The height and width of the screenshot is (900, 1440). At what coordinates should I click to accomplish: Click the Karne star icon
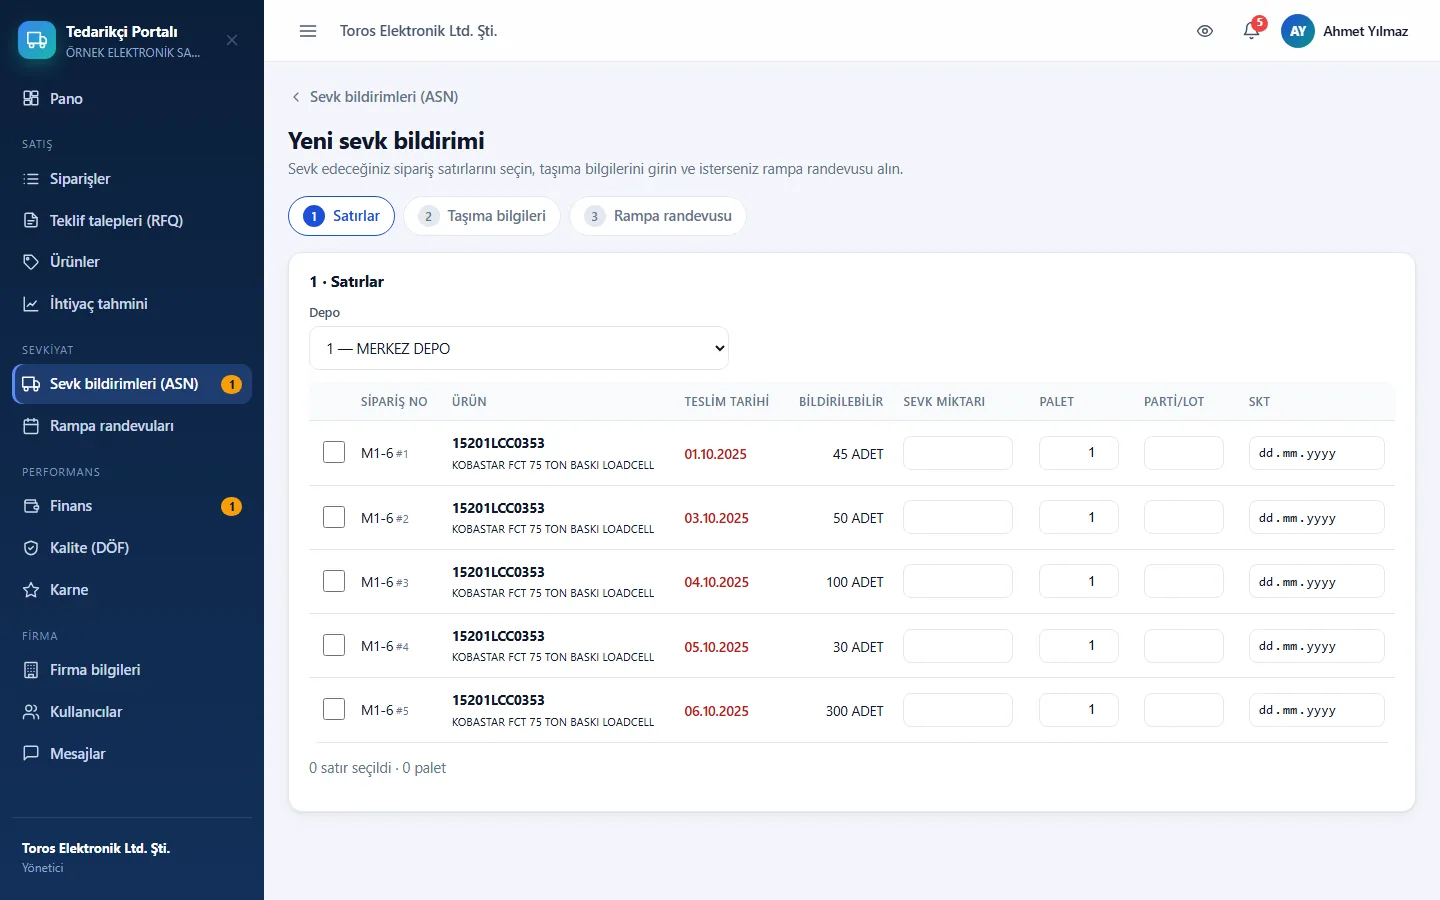click(x=31, y=590)
